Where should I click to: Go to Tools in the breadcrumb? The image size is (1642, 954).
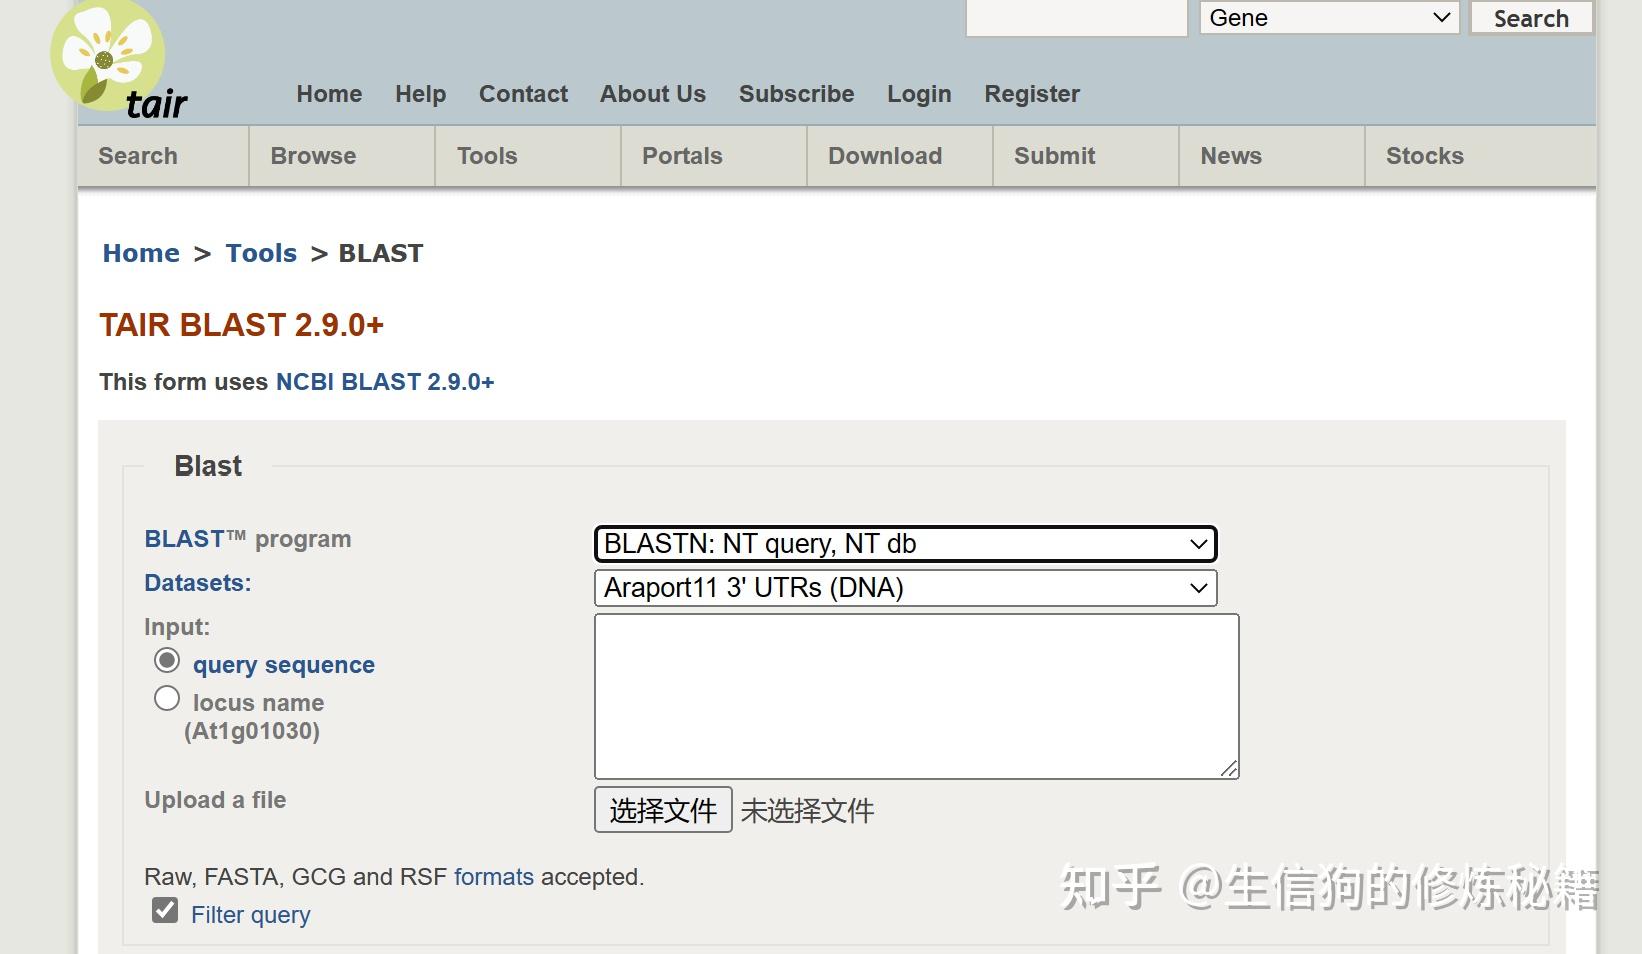(261, 253)
